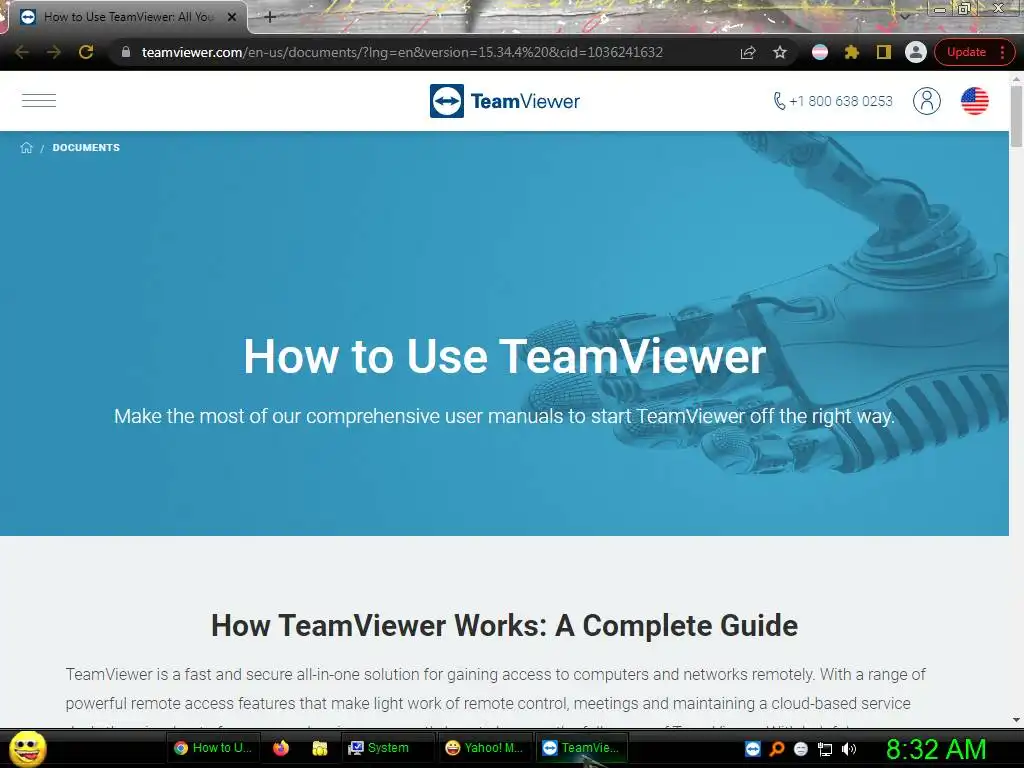Click the round gray tray icon
The width and height of the screenshot is (1024, 768).
pyautogui.click(x=801, y=749)
